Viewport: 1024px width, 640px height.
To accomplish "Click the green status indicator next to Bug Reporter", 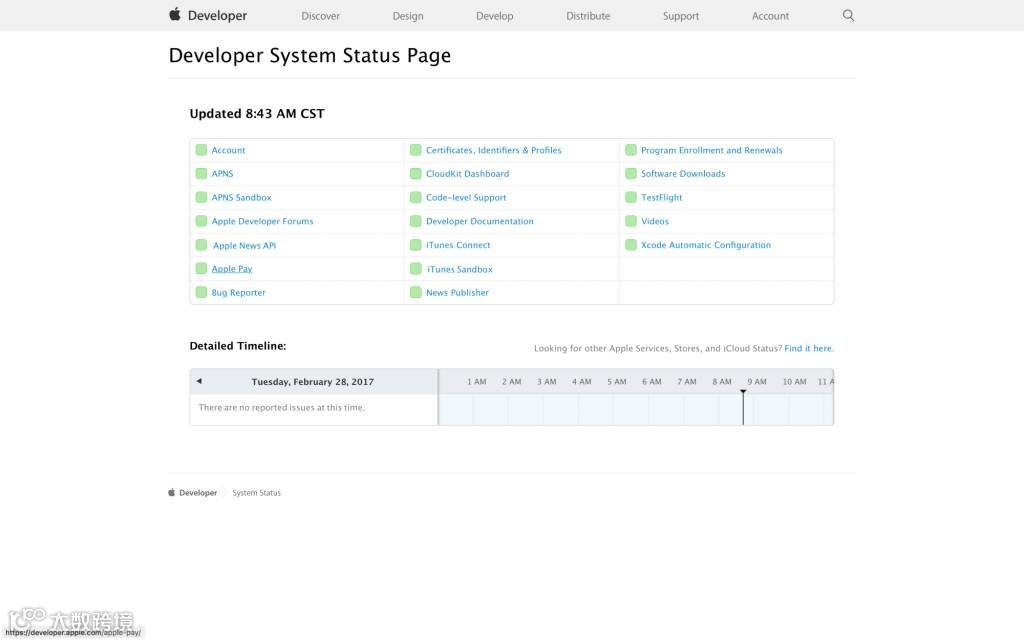I will pos(201,293).
